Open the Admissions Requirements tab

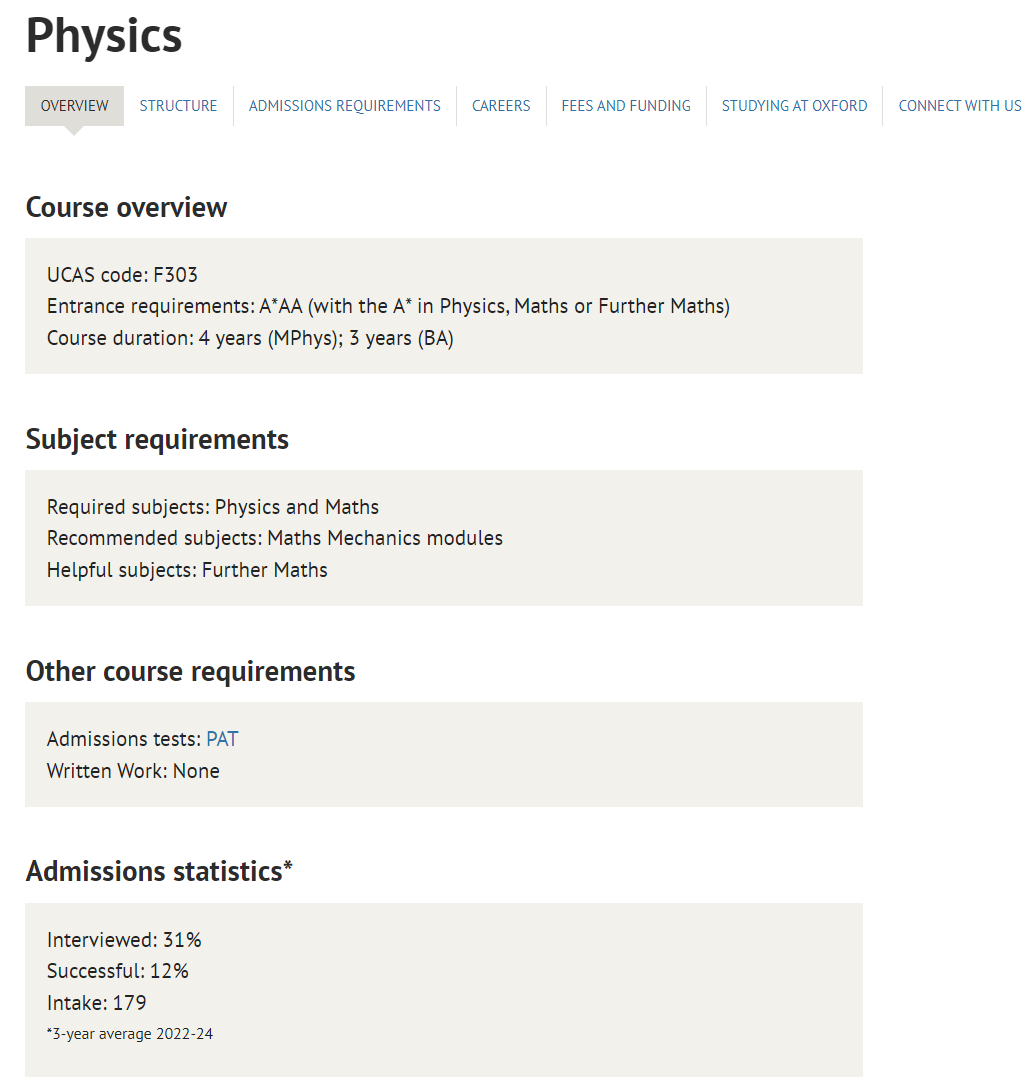pyautogui.click(x=344, y=106)
